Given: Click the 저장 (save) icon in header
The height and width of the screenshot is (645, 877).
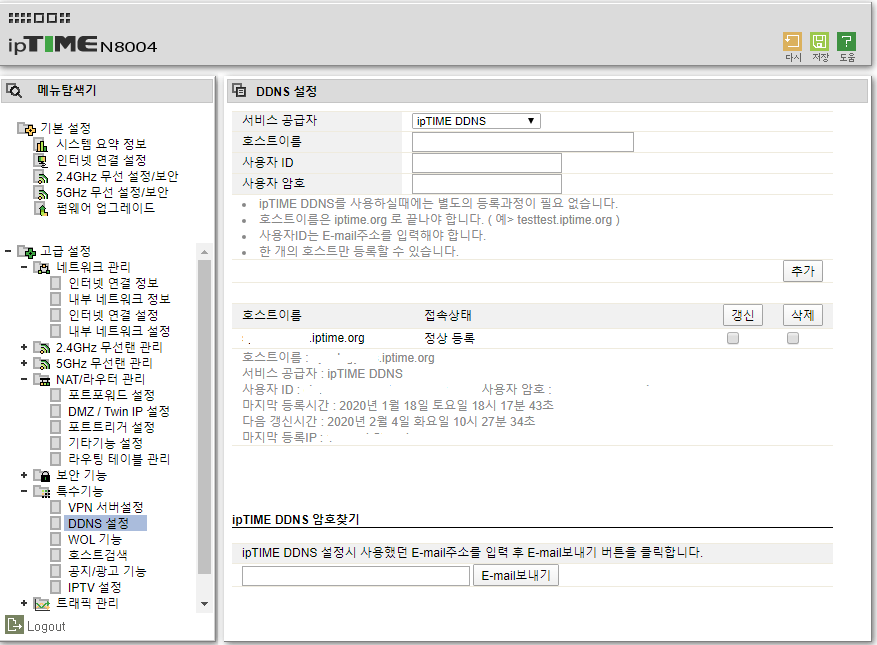Looking at the screenshot, I should [x=819, y=41].
